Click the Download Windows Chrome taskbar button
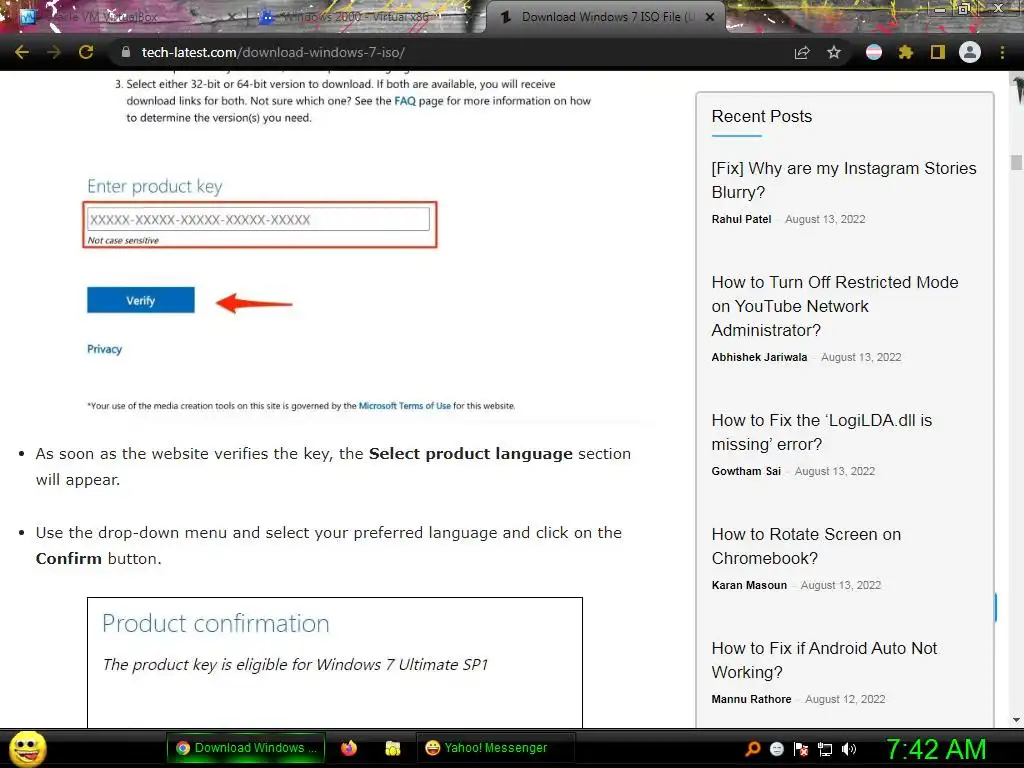1024x768 pixels. click(246, 748)
